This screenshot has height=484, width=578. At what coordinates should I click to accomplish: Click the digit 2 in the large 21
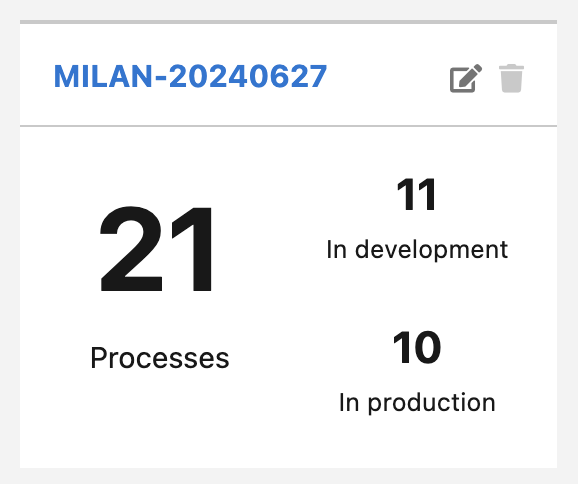click(131, 249)
